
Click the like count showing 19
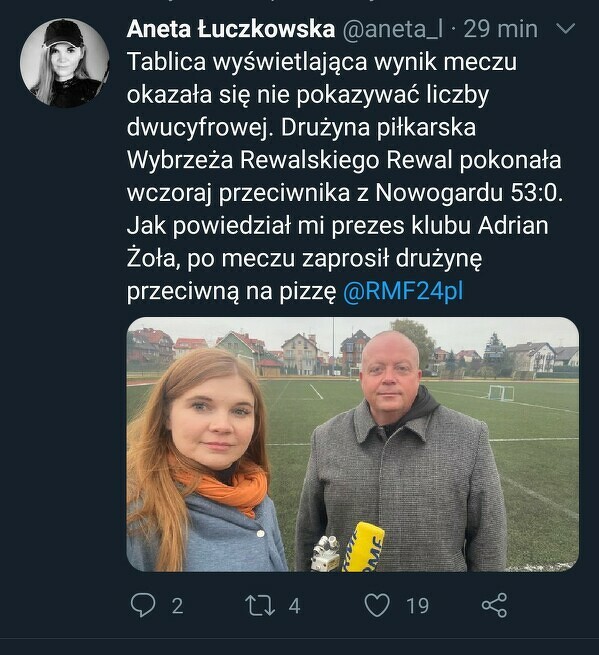[x=418, y=606]
